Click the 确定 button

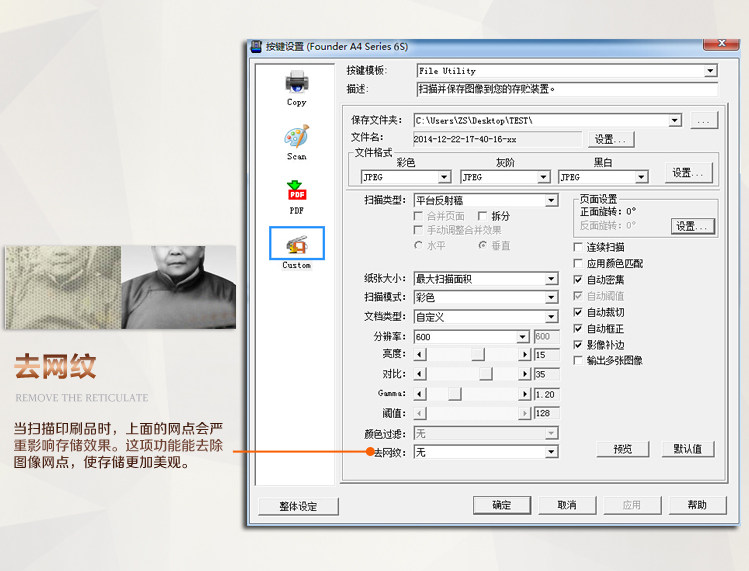[x=502, y=505]
